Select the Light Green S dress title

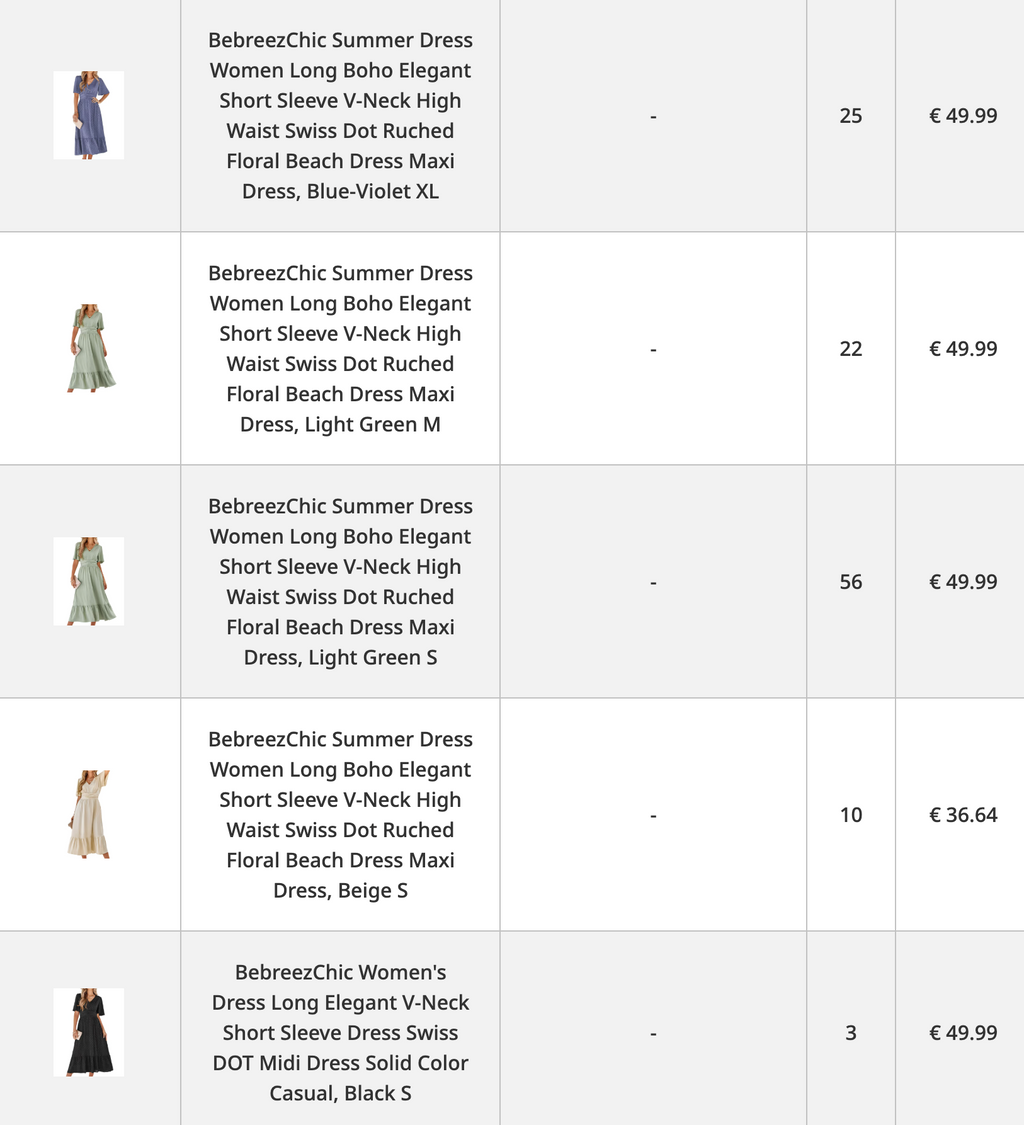(x=340, y=582)
